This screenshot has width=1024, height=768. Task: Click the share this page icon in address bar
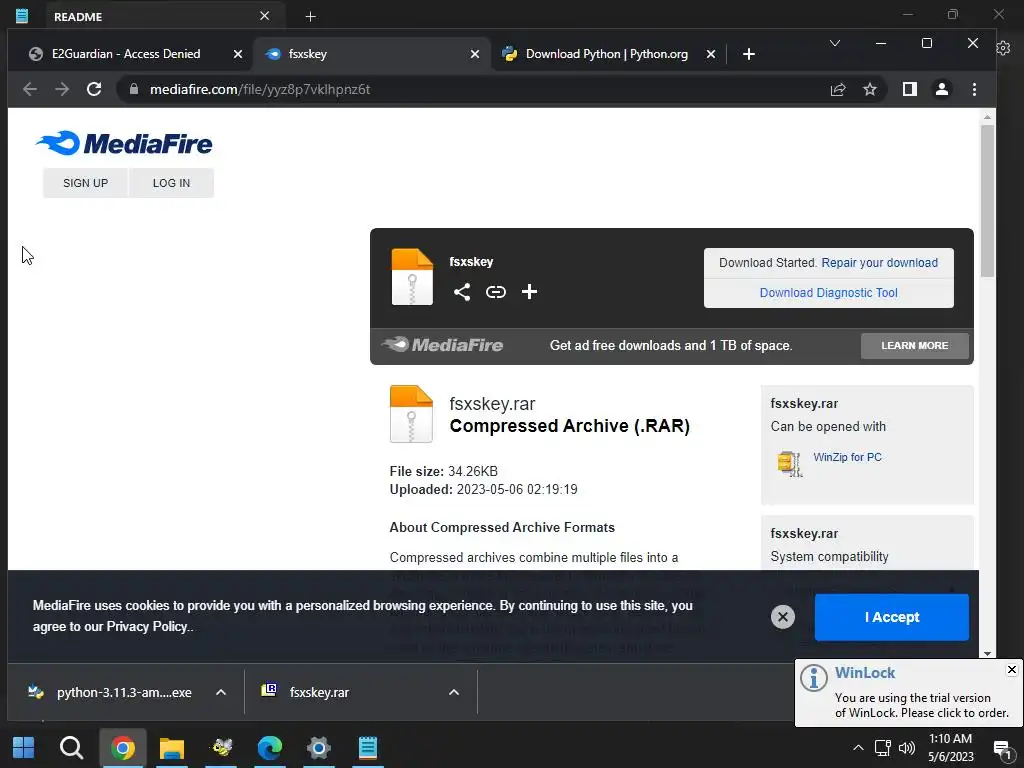(x=838, y=89)
